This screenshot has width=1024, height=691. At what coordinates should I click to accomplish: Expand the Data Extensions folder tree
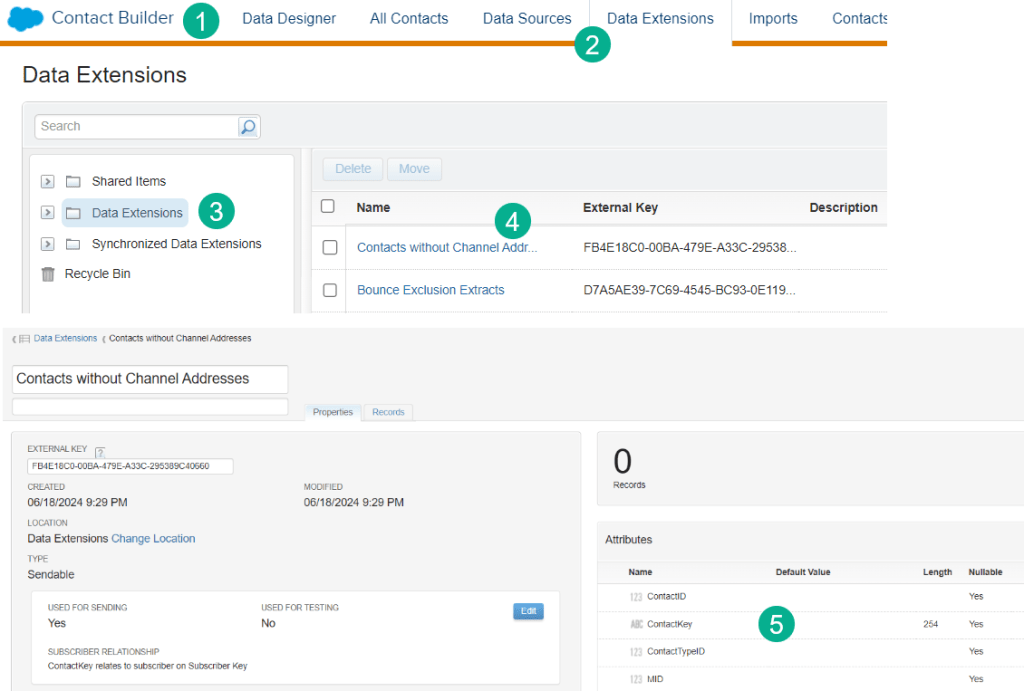pyautogui.click(x=47, y=213)
